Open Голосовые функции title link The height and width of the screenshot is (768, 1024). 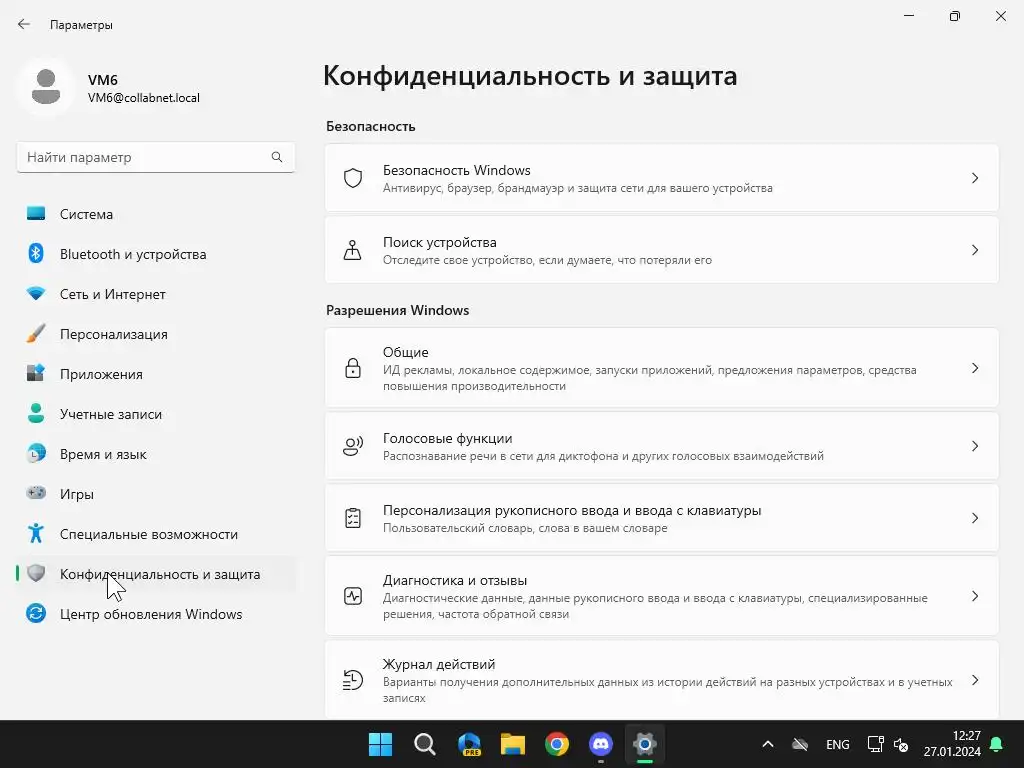tap(447, 438)
